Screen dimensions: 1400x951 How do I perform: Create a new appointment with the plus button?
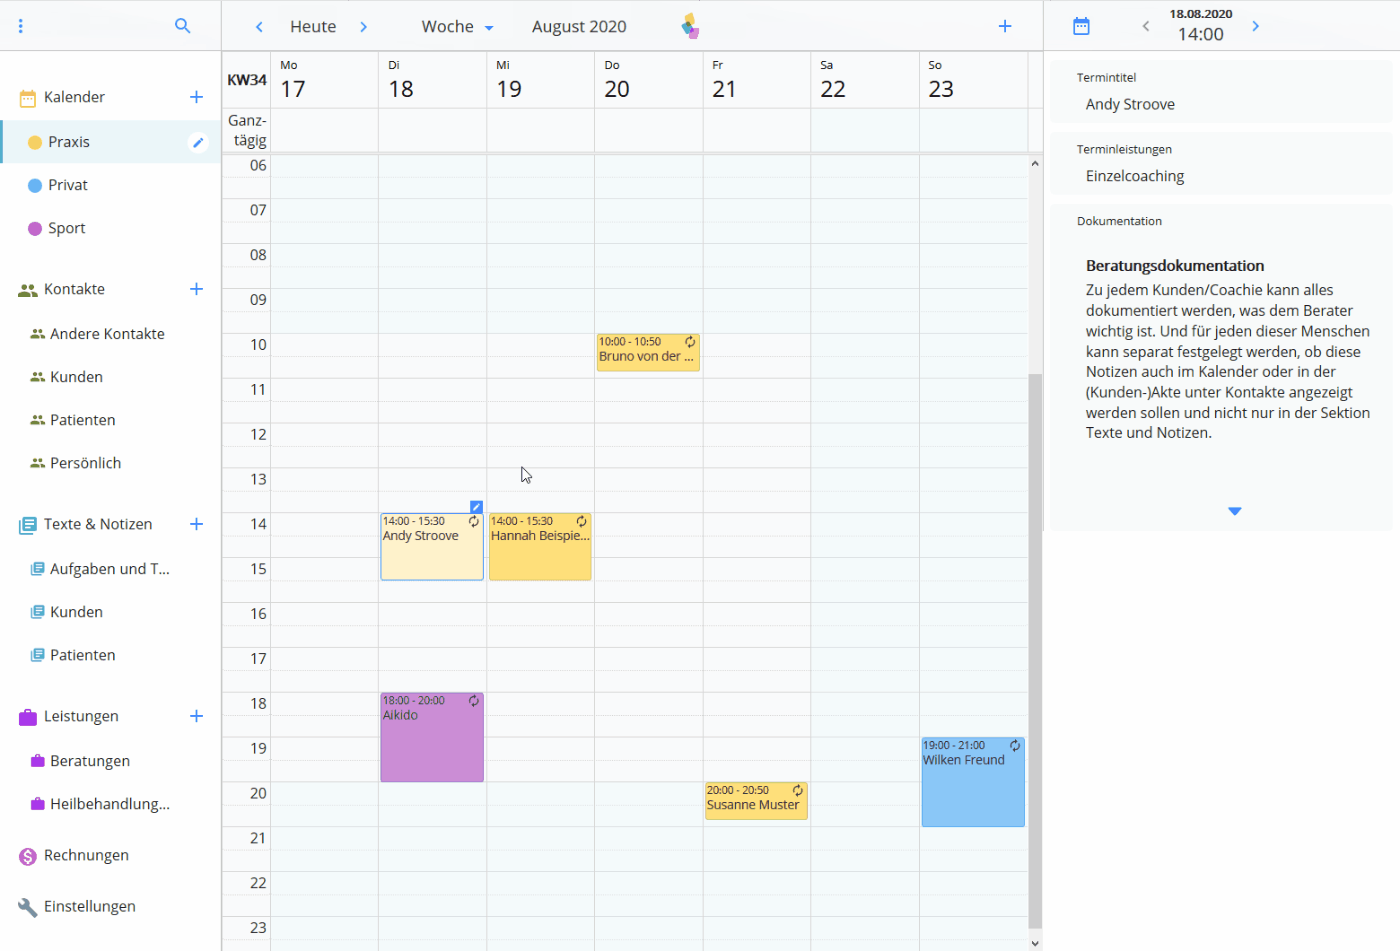(1004, 26)
